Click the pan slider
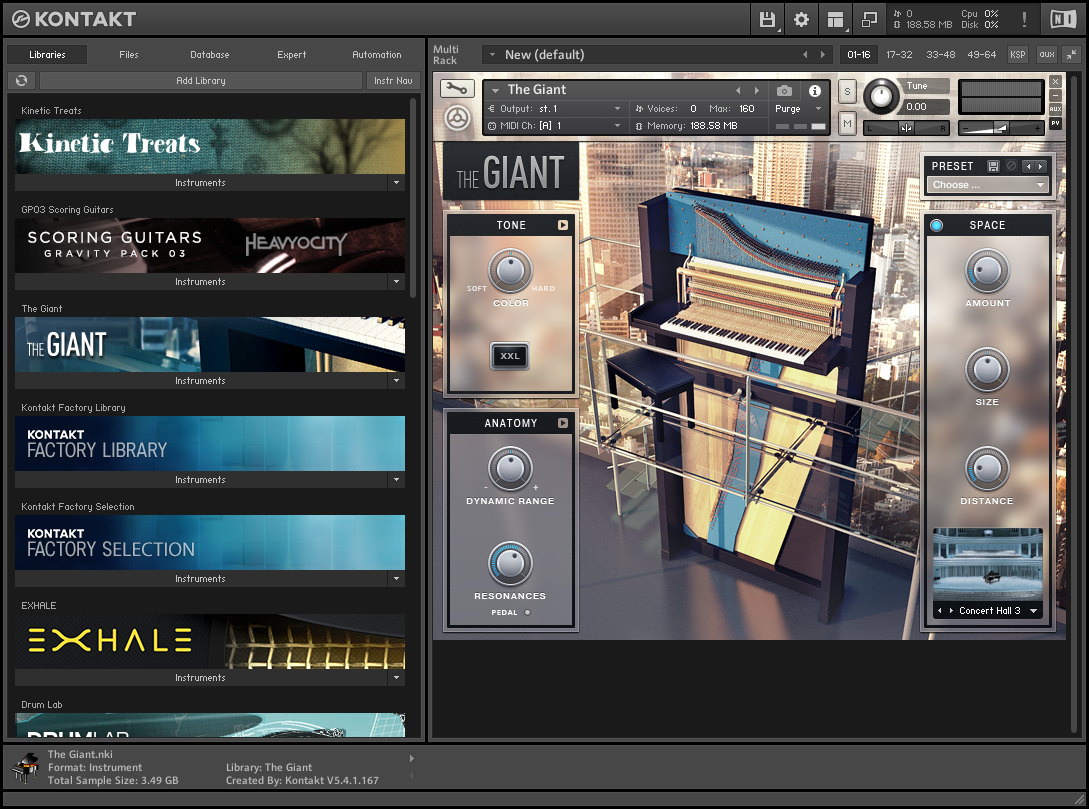 coord(906,128)
